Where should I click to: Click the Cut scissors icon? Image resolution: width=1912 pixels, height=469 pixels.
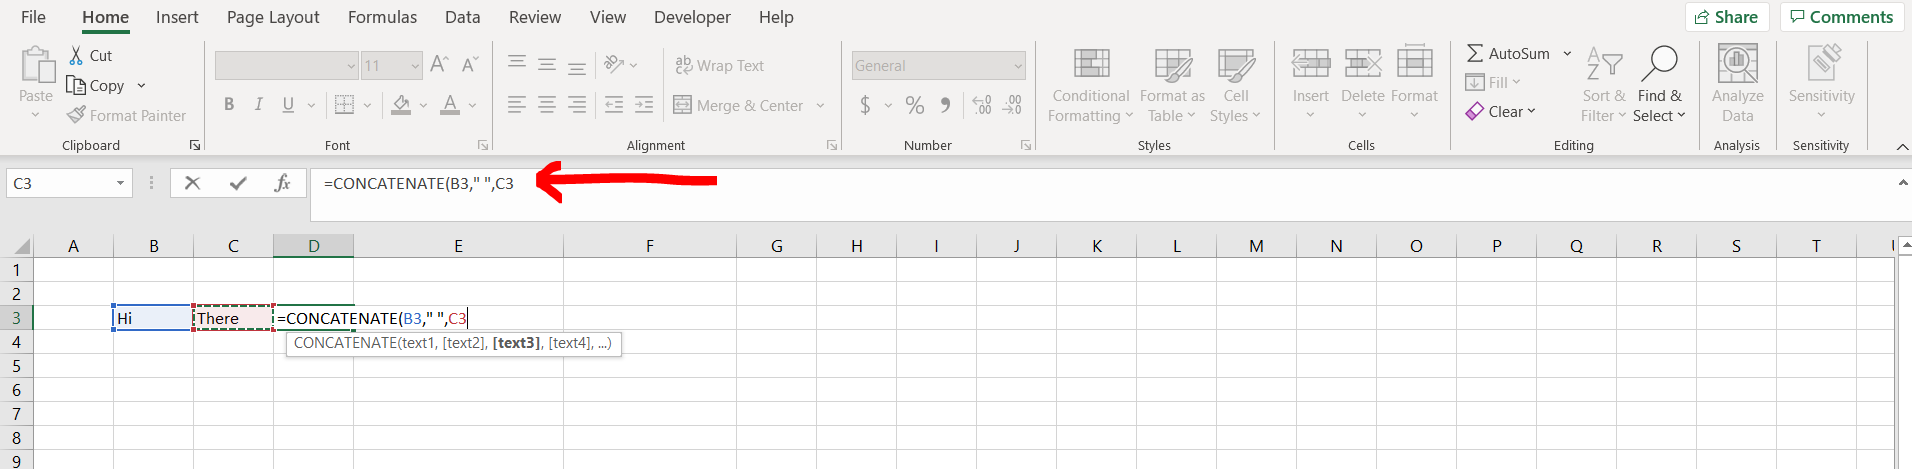(76, 56)
